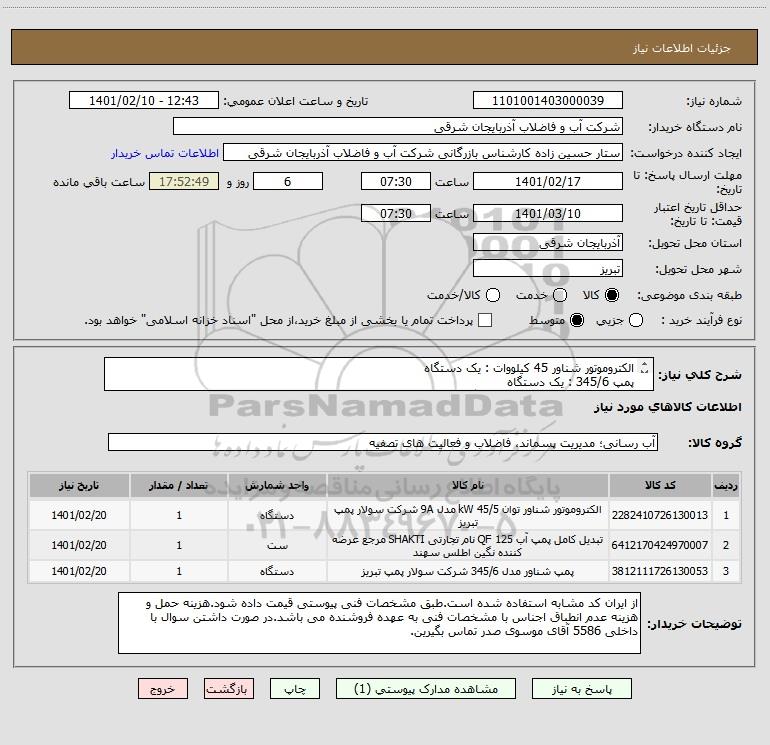Image resolution: width=770 pixels, height=745 pixels.
Task: Click the گروه کالا field
Action: coord(383,442)
